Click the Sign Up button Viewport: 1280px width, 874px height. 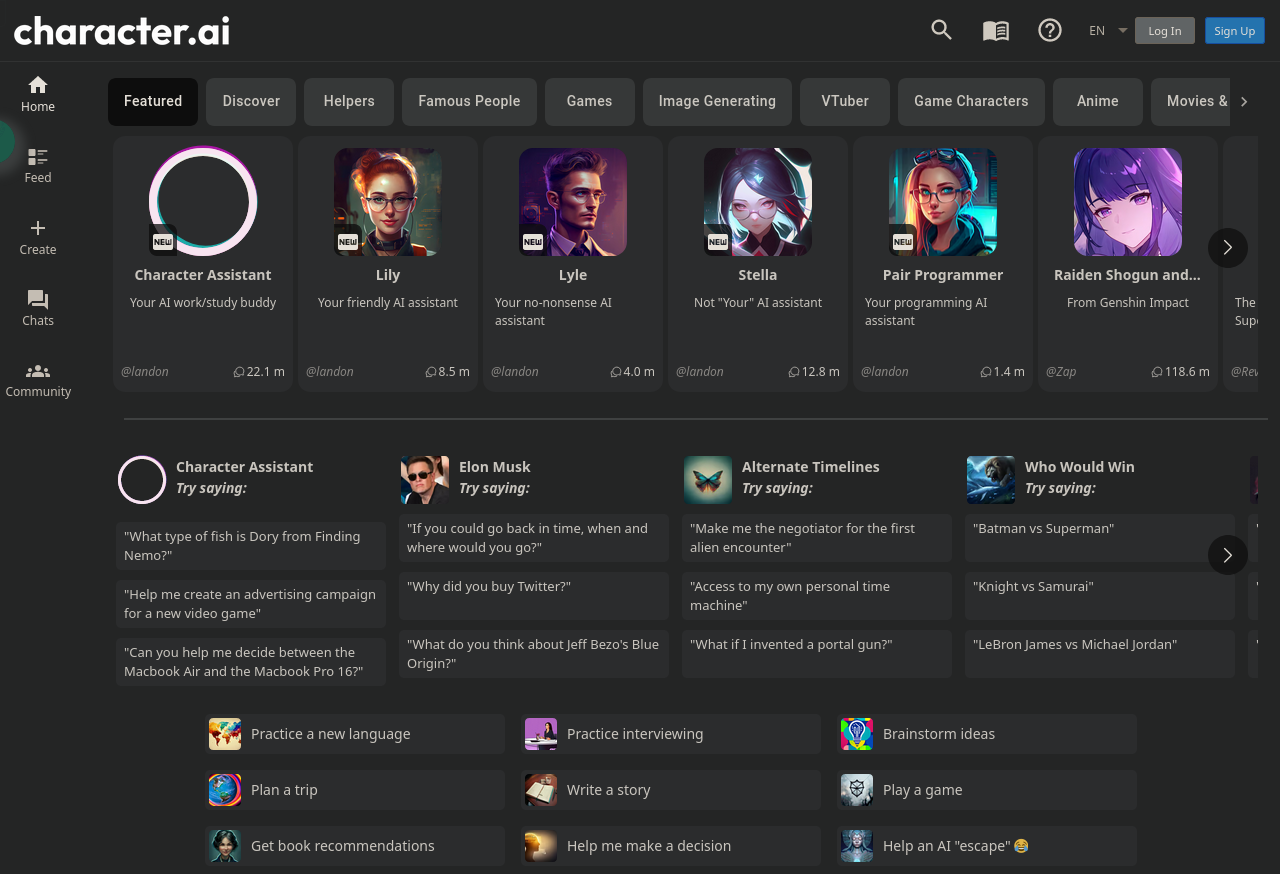tap(1235, 31)
